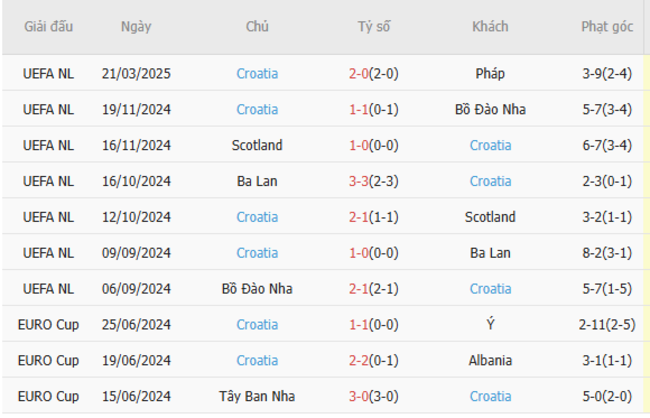The height and width of the screenshot is (418, 650).
Task: Click the "Giải đấu" column header
Action: point(48,27)
